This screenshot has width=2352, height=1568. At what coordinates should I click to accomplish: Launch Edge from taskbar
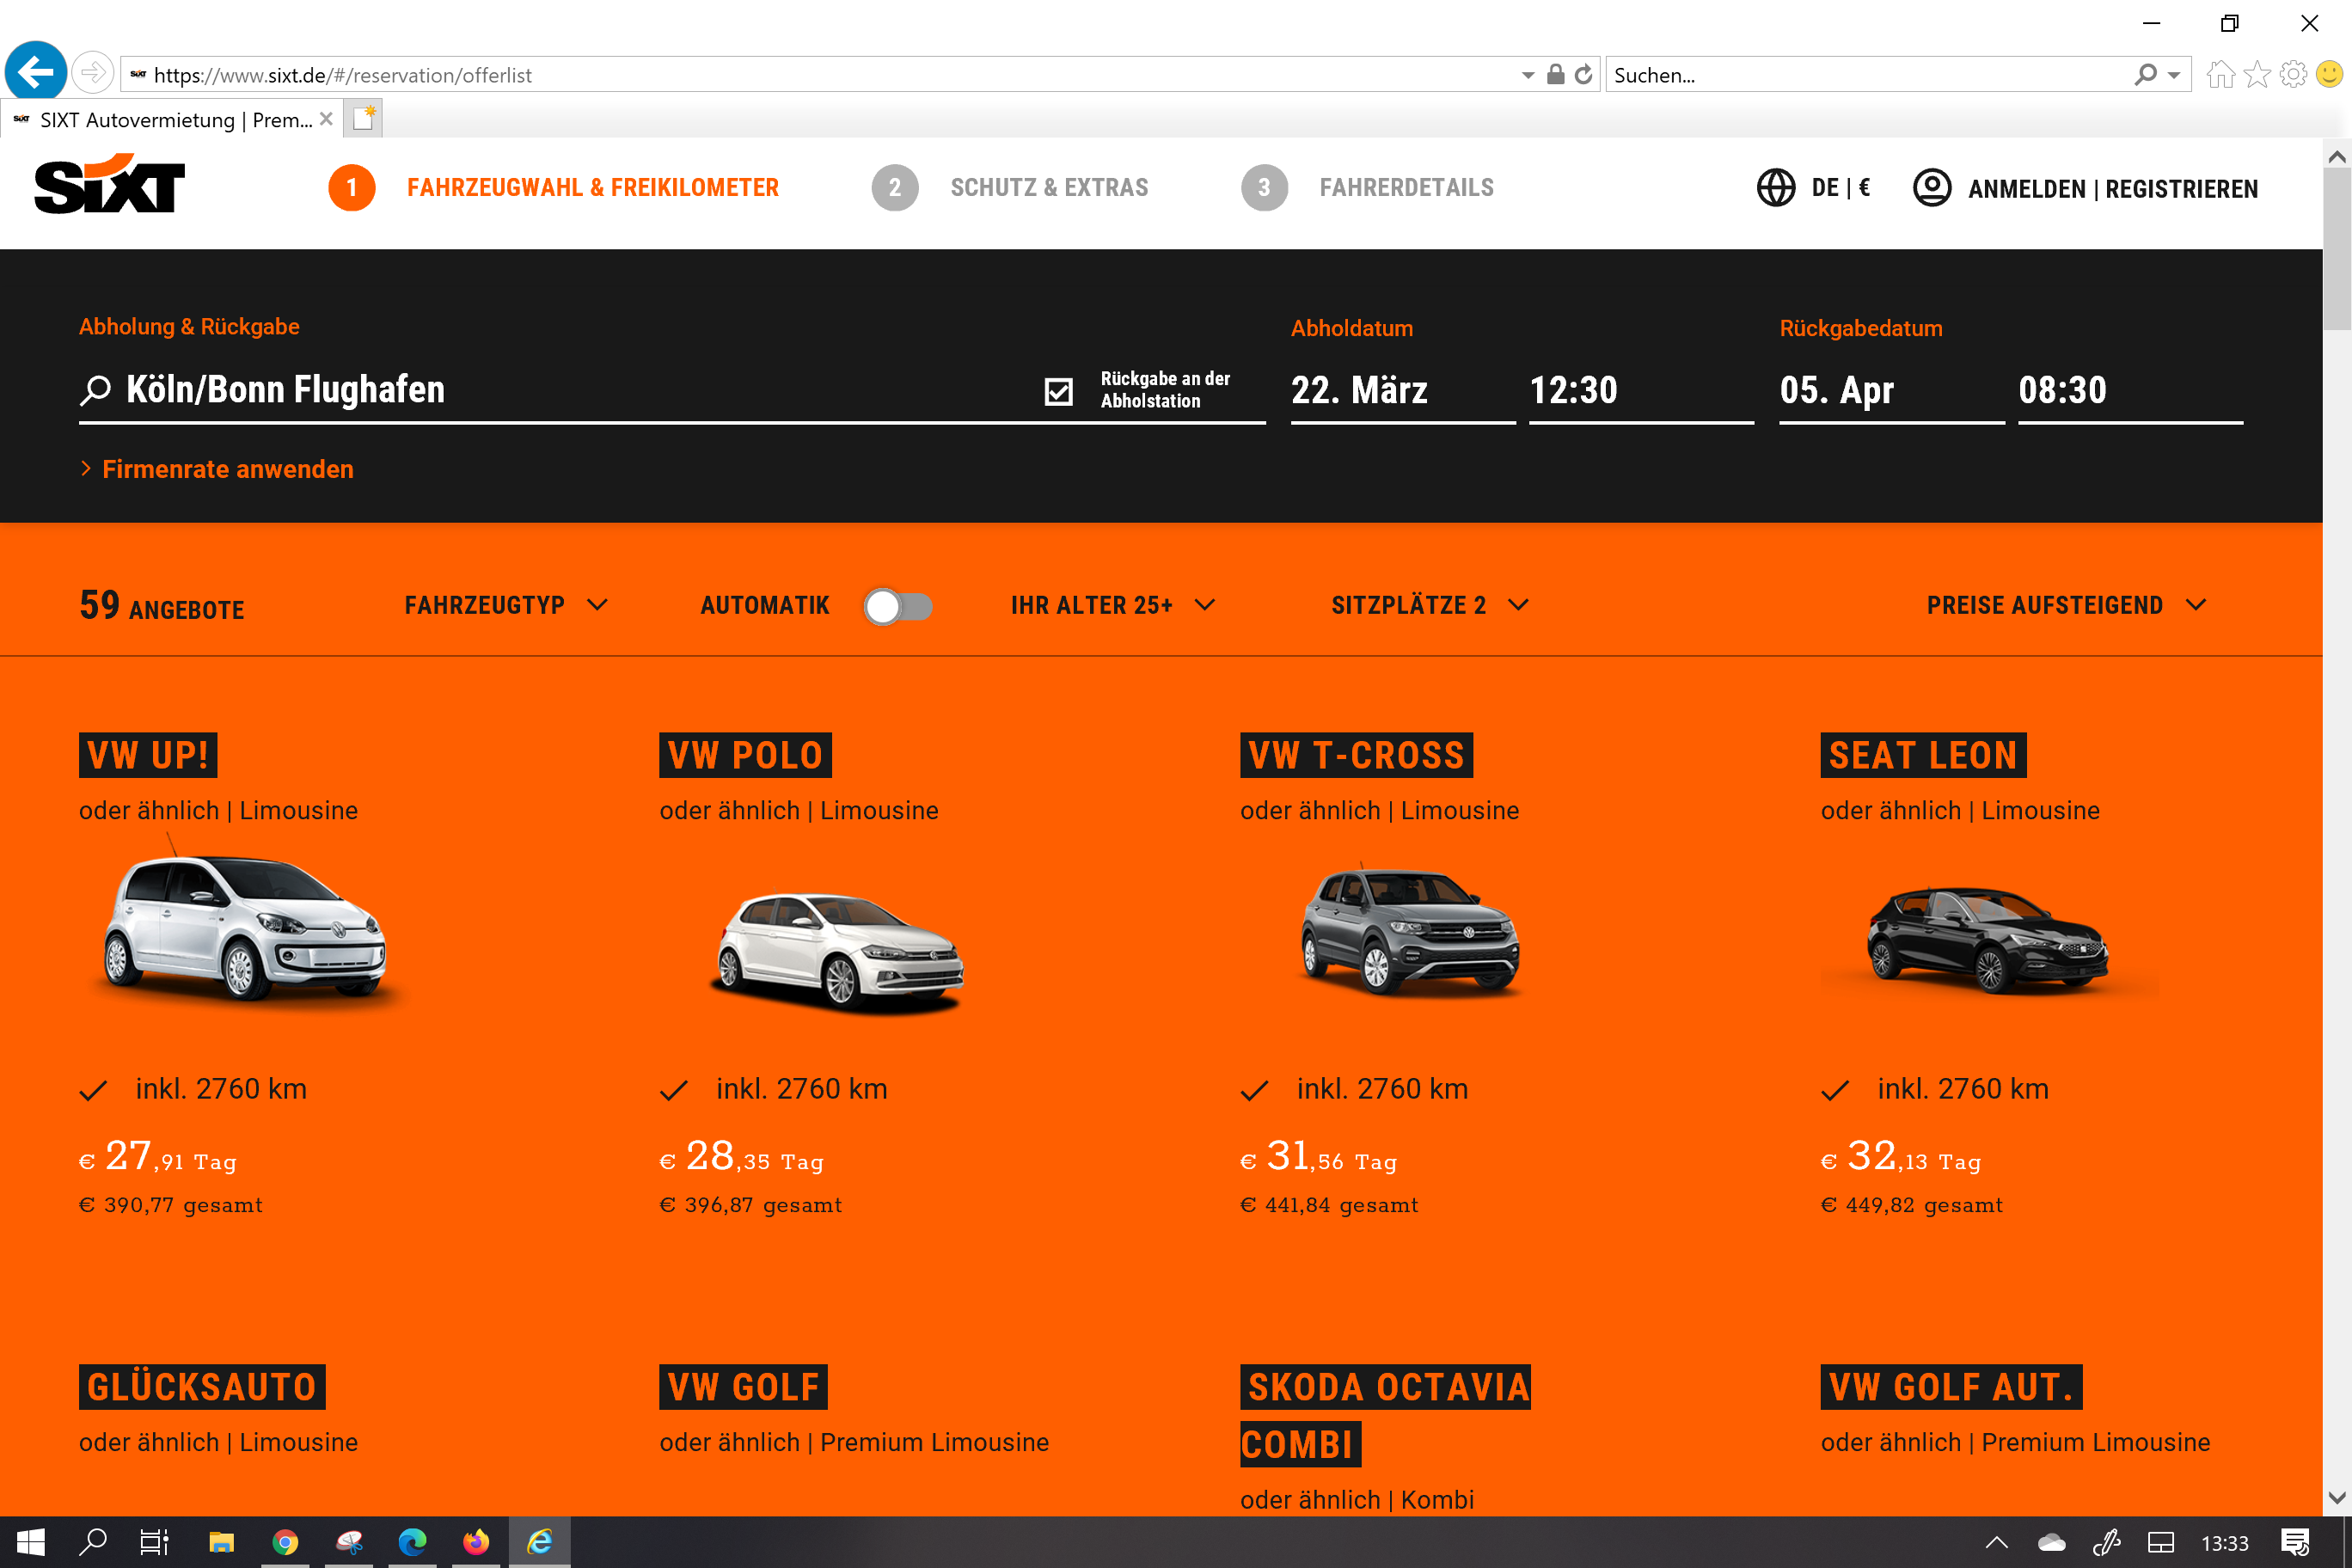click(x=412, y=1542)
